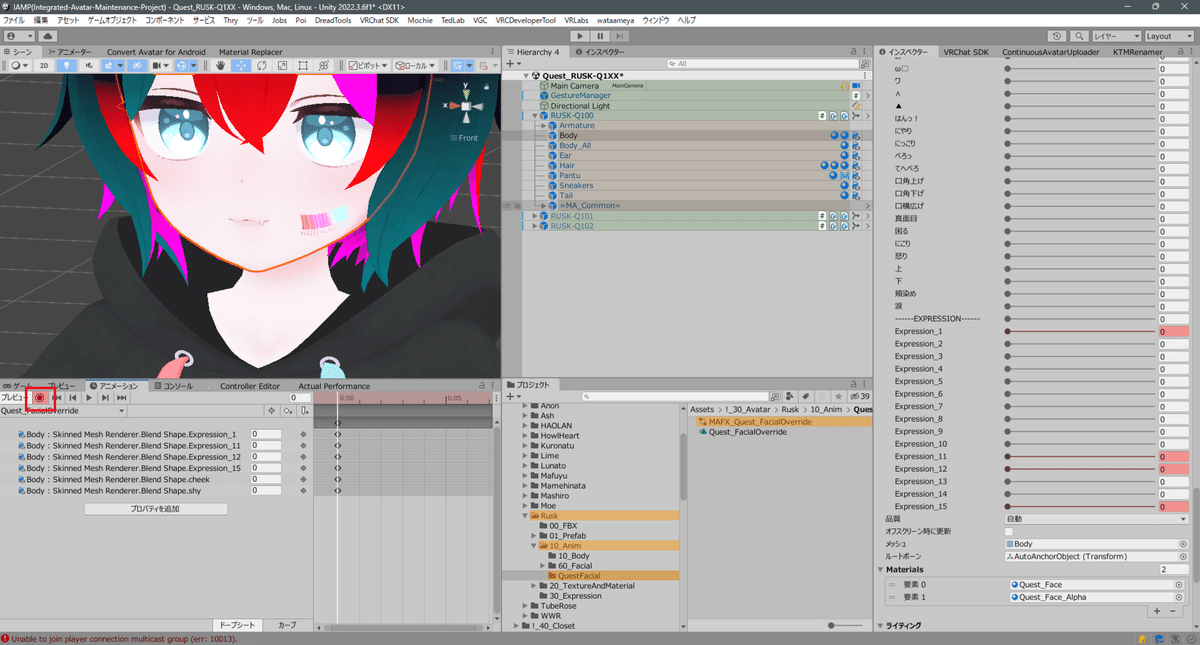Collapse the RUSK-Q100 hierarchy item
Screen dimensions: 1200x645
point(534,116)
